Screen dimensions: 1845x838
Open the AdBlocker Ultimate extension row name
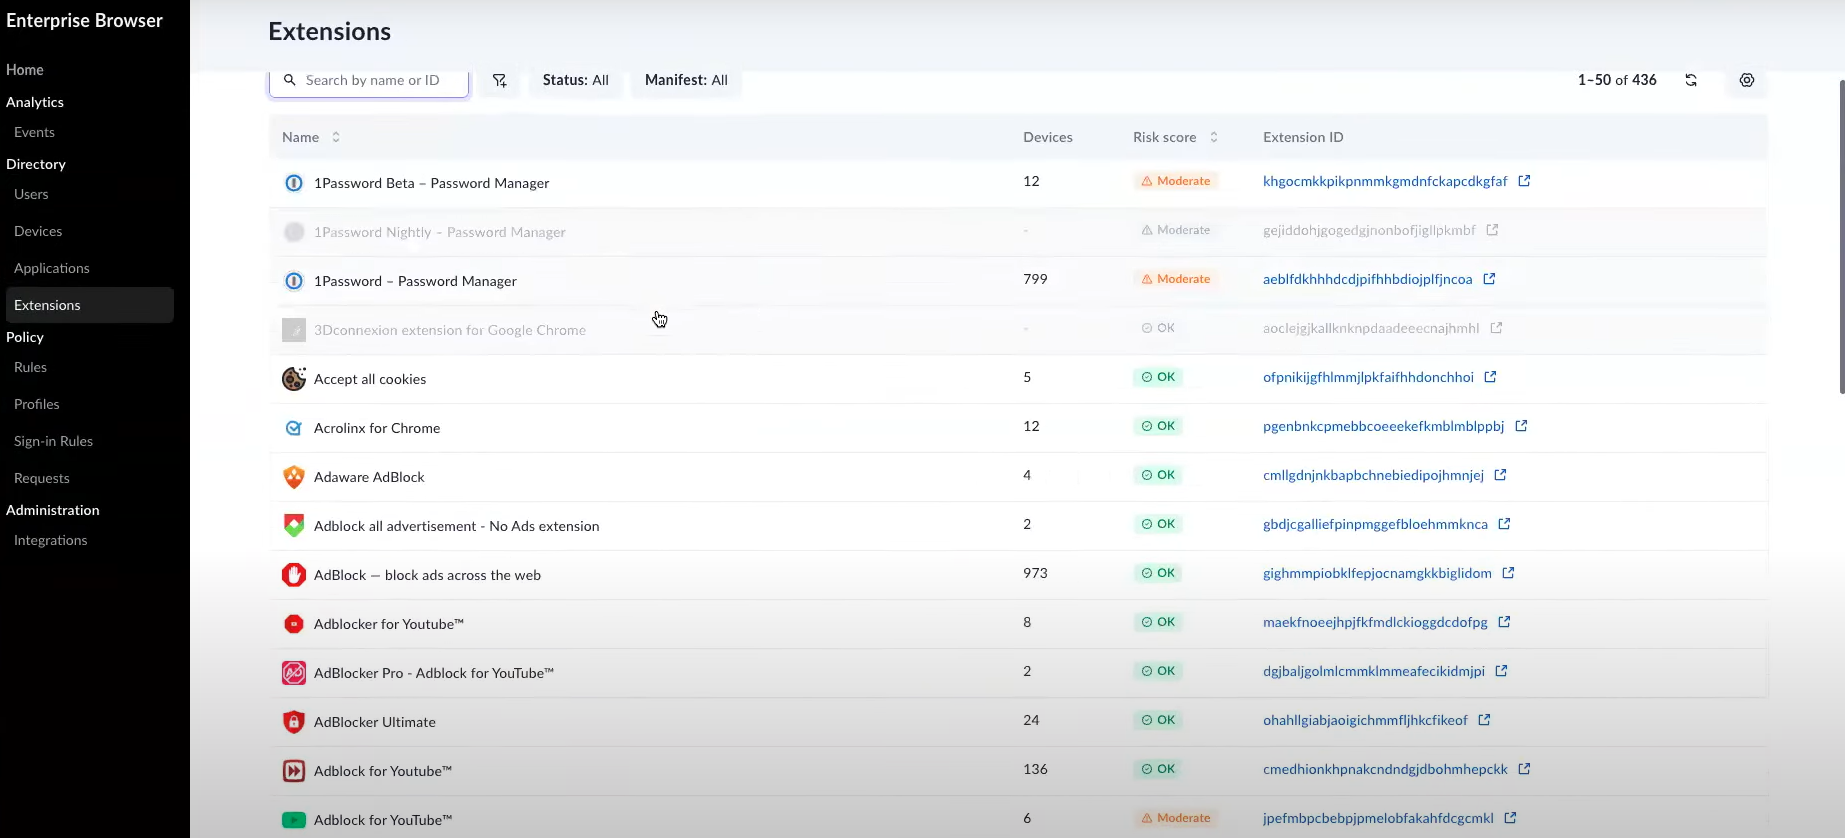coord(375,722)
